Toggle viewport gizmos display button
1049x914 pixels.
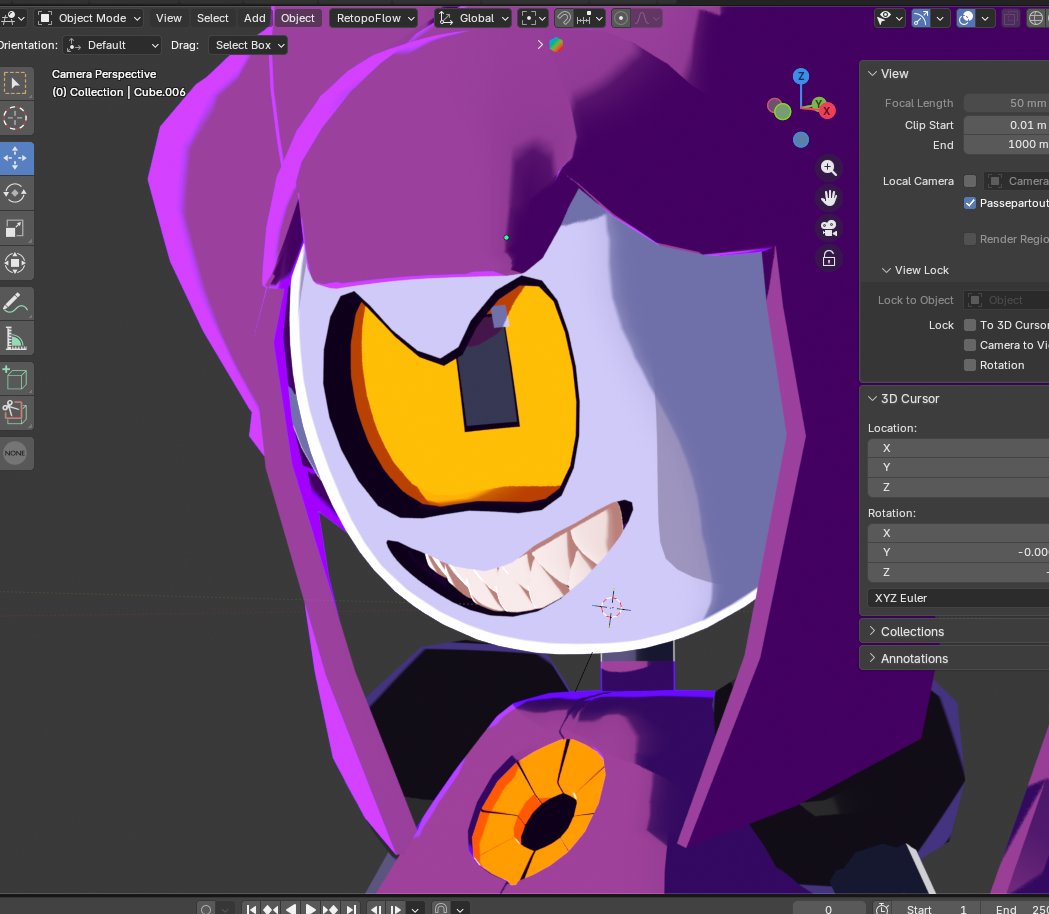click(921, 18)
